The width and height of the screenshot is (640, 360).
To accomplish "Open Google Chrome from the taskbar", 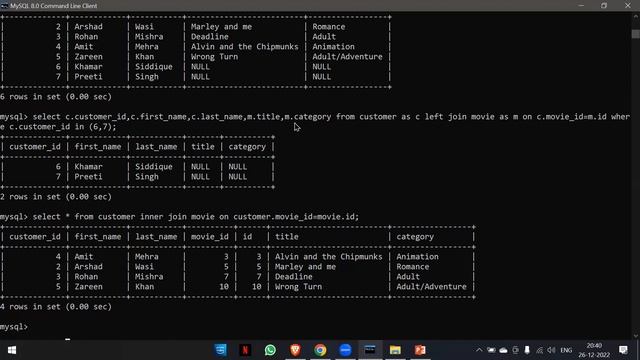I will coord(320,350).
